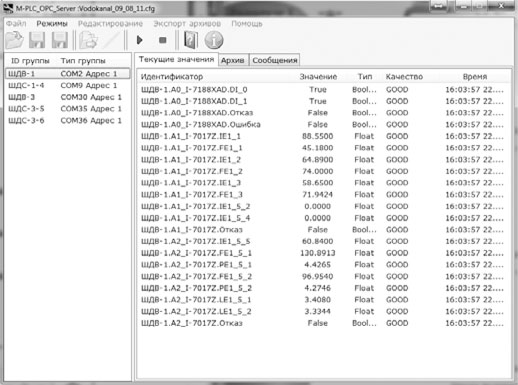Image resolution: width=518 pixels, height=385 pixels.
Task: Switch to the Сообщения tab
Action: [x=275, y=60]
